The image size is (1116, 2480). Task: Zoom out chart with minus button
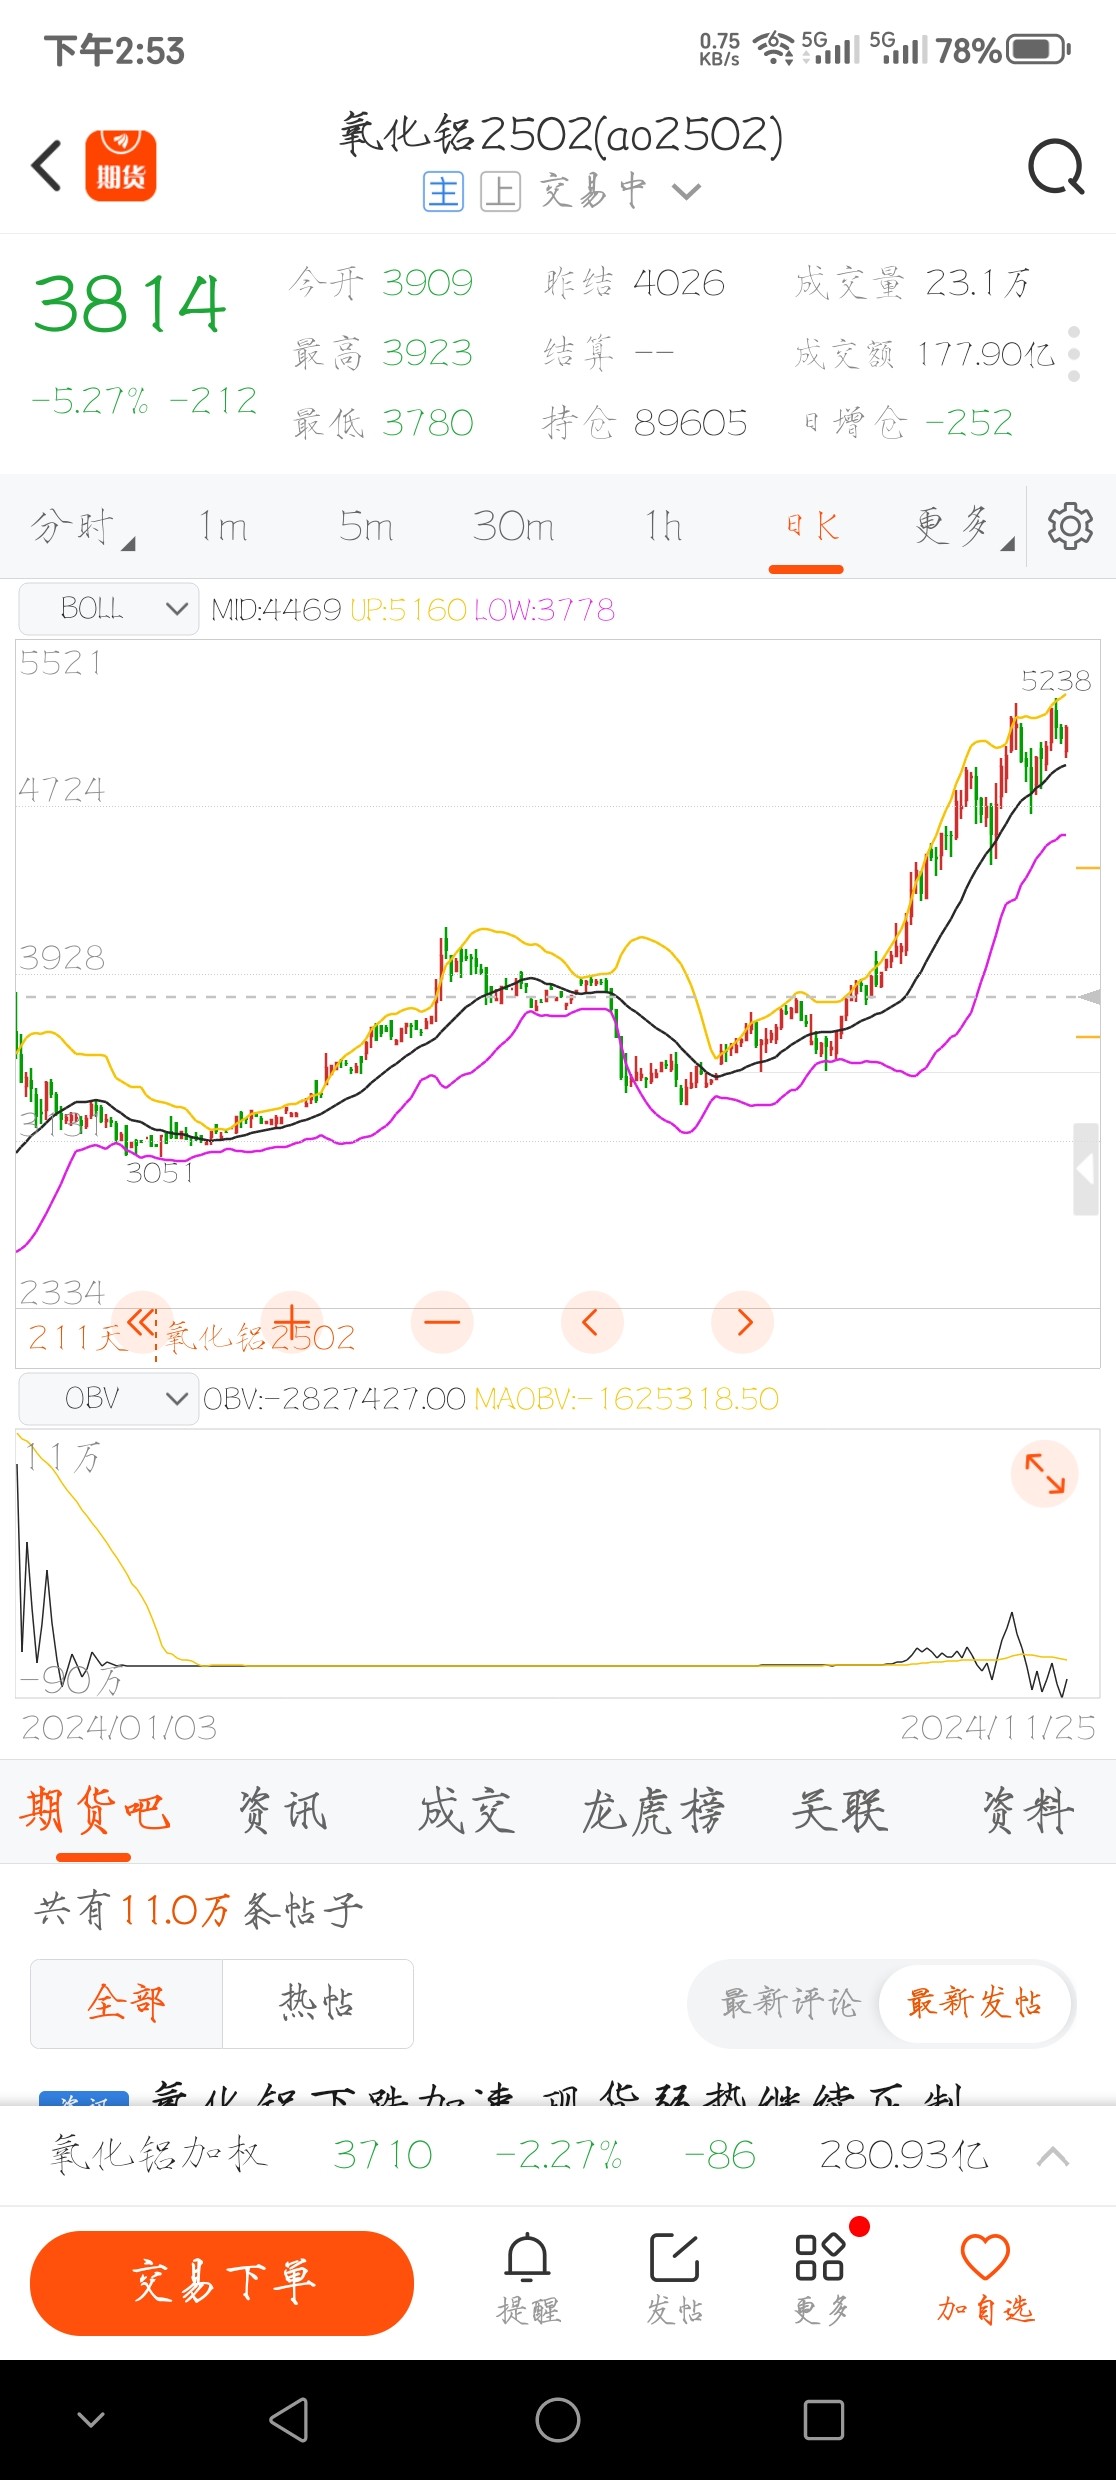click(441, 1322)
